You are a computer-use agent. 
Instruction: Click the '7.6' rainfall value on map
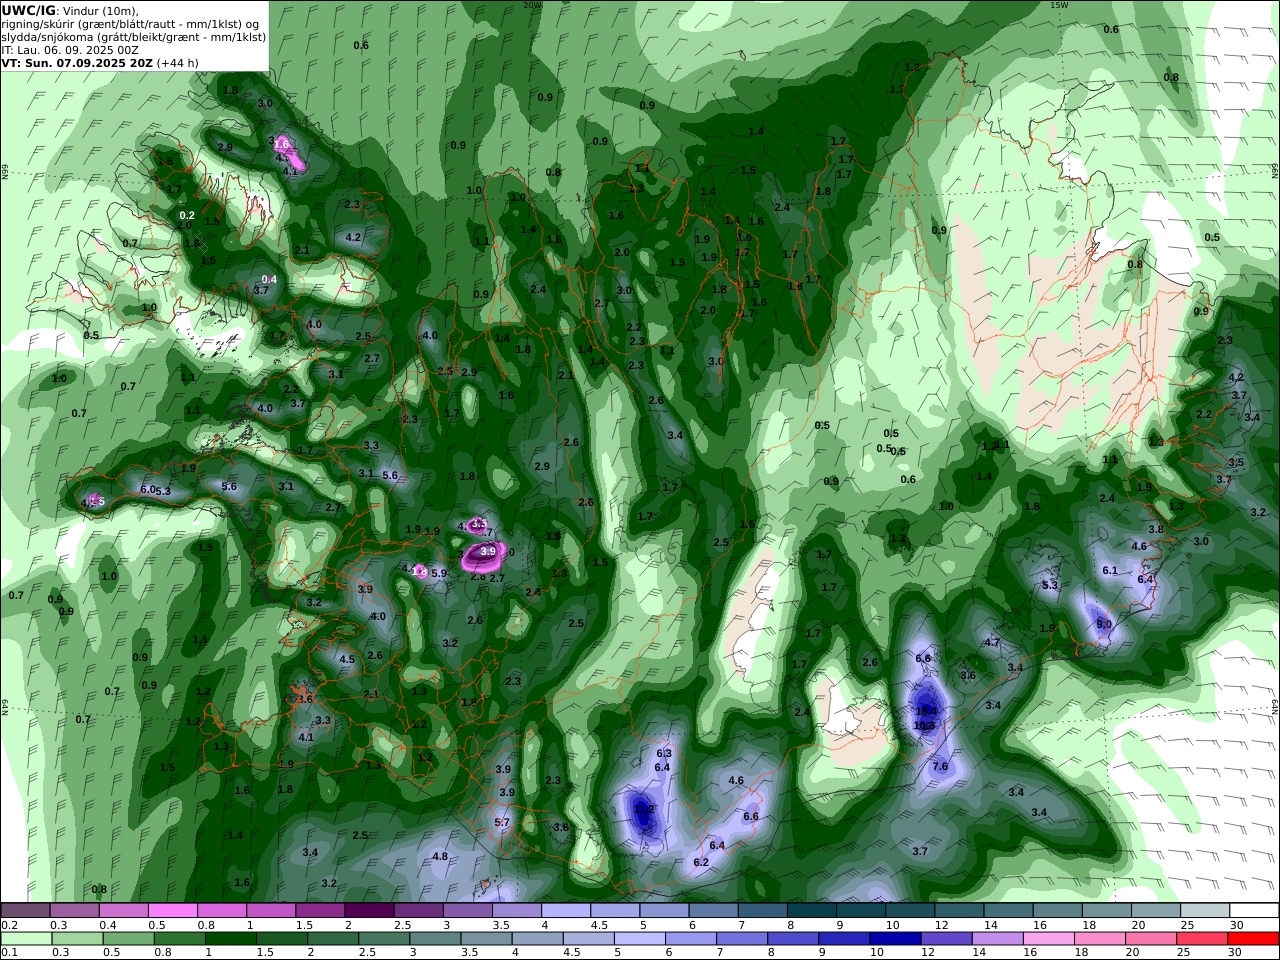click(940, 767)
